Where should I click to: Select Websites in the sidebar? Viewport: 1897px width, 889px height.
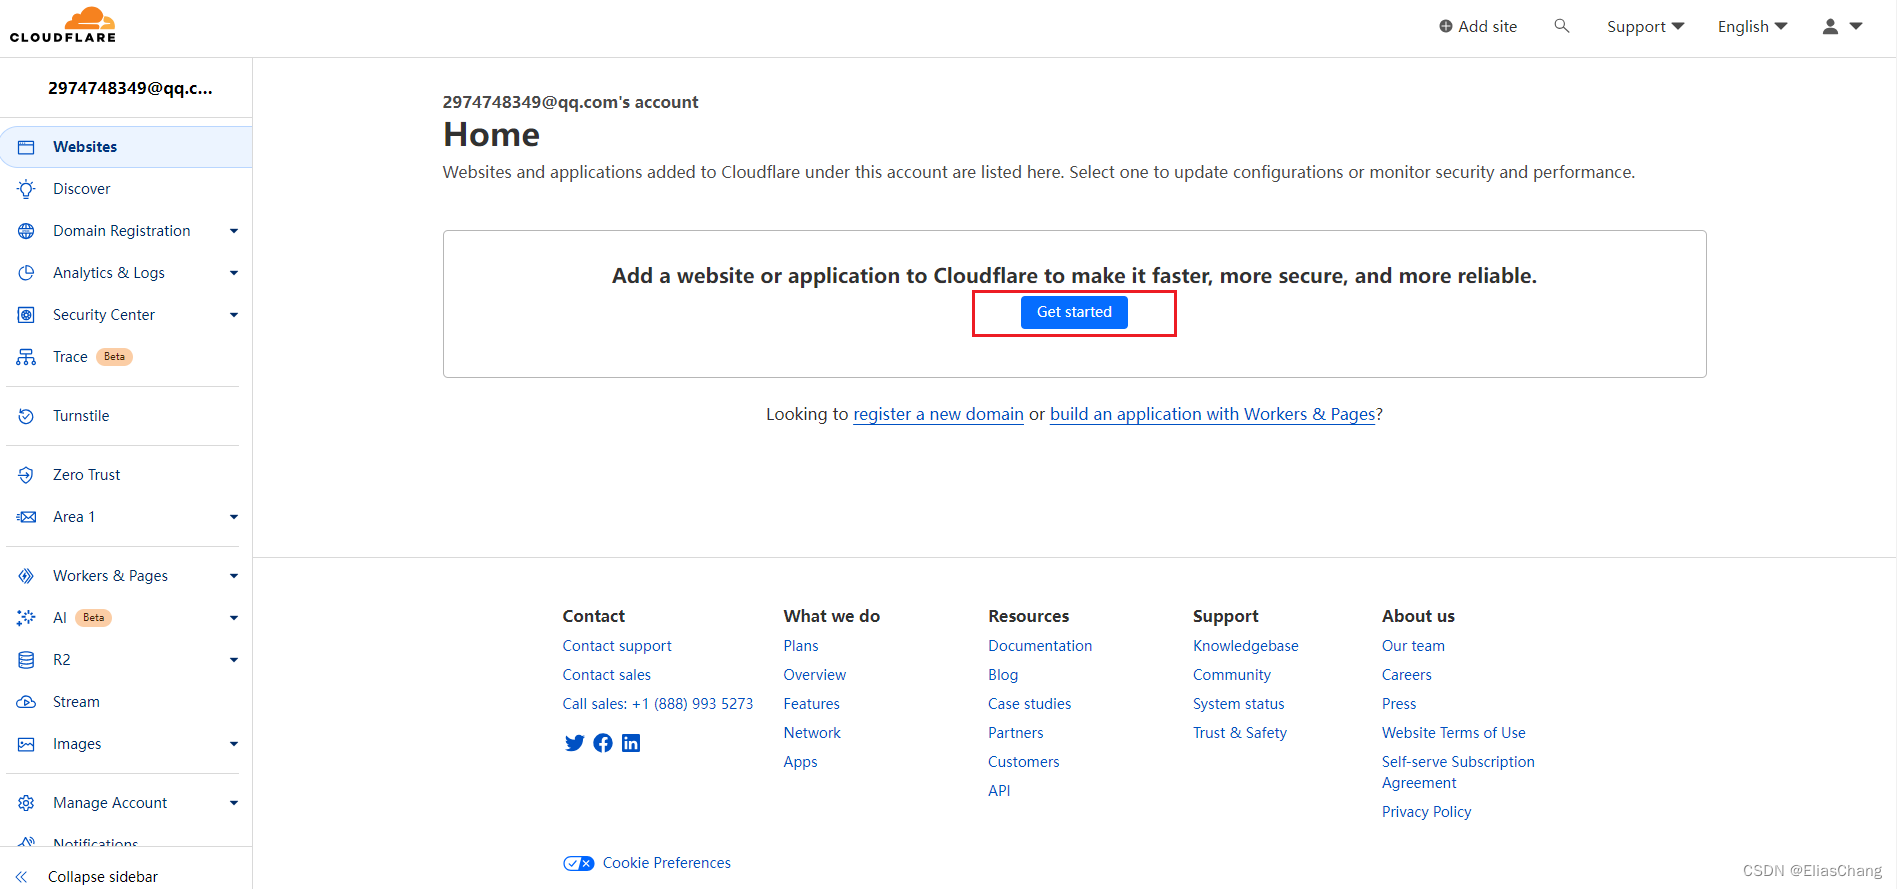coord(126,147)
